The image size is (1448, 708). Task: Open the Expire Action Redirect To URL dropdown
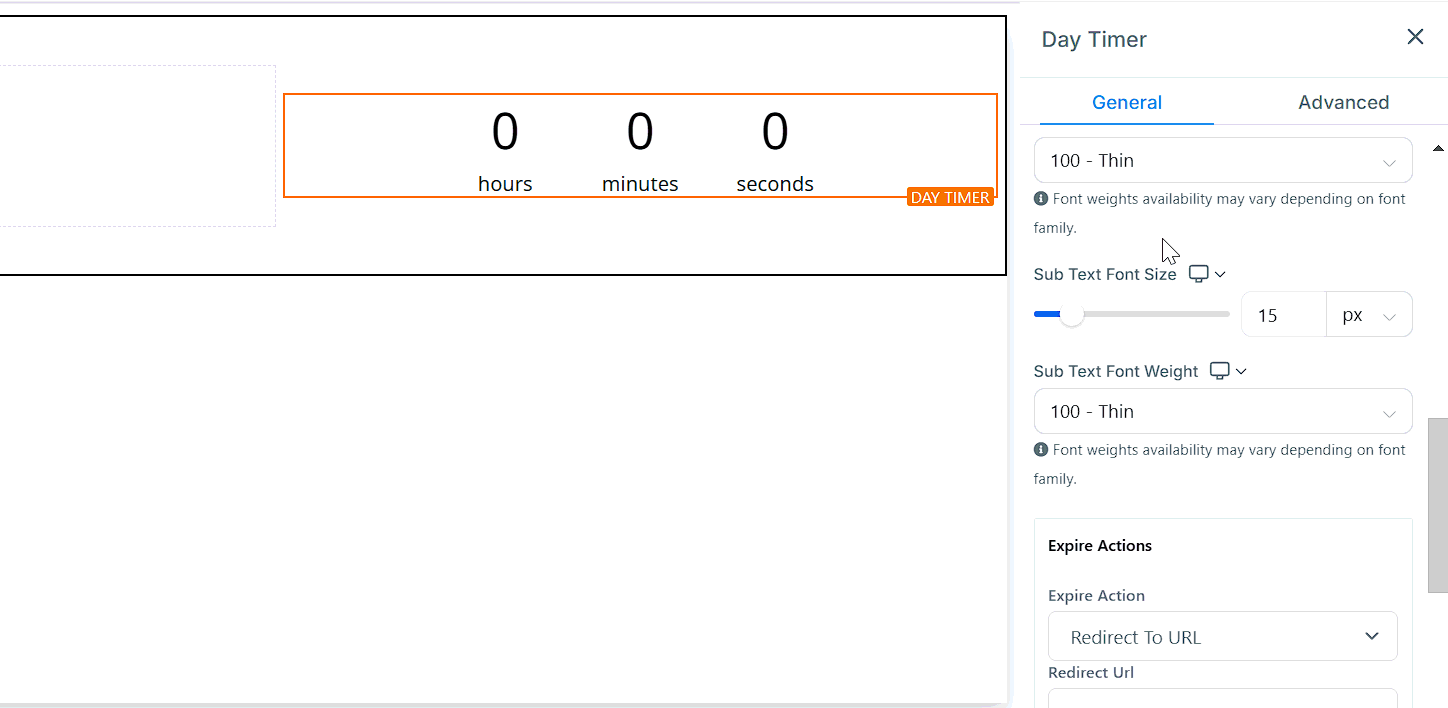point(1222,637)
